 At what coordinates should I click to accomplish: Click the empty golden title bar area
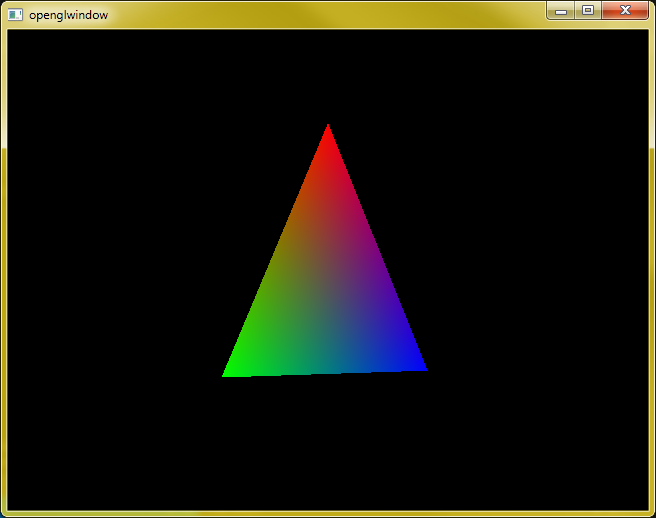click(326, 15)
